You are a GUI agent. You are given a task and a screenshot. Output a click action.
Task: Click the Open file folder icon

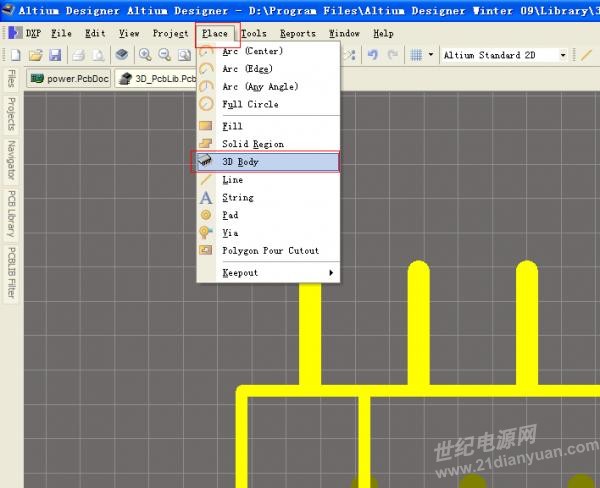click(36, 55)
